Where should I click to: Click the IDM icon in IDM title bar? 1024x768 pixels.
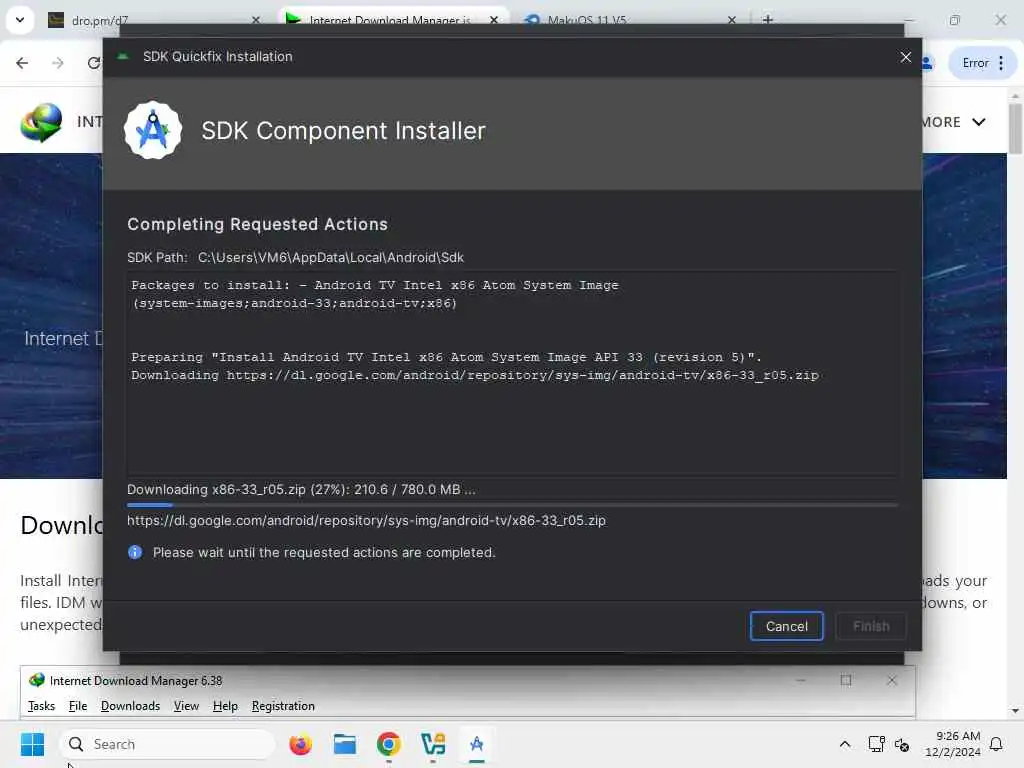pyautogui.click(x=37, y=680)
